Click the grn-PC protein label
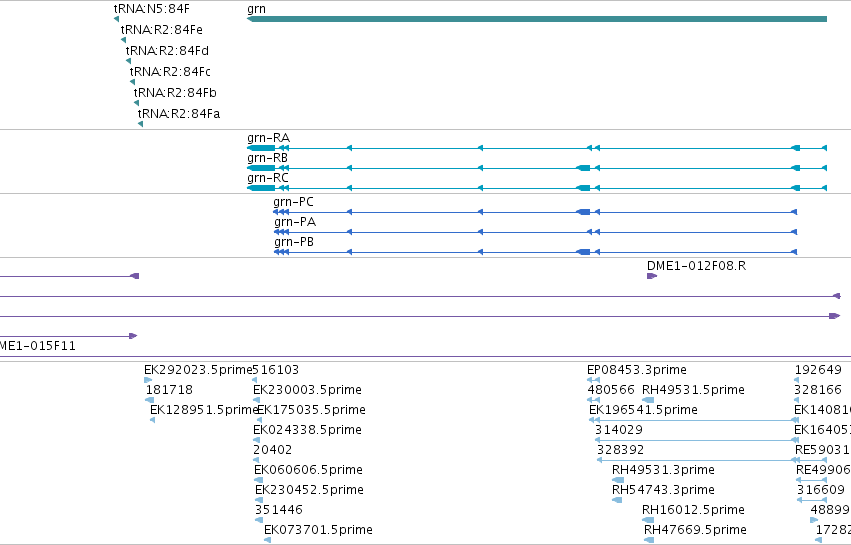The height and width of the screenshot is (545, 851). (x=294, y=201)
